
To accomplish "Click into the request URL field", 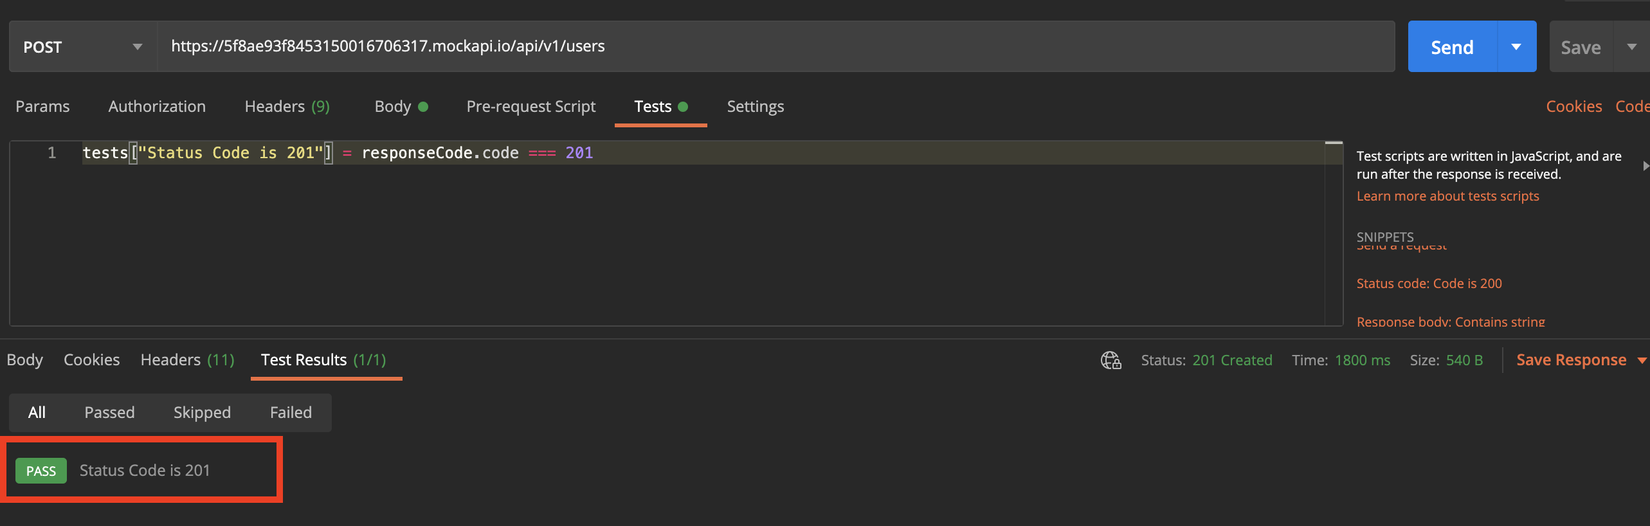I will [x=775, y=46].
